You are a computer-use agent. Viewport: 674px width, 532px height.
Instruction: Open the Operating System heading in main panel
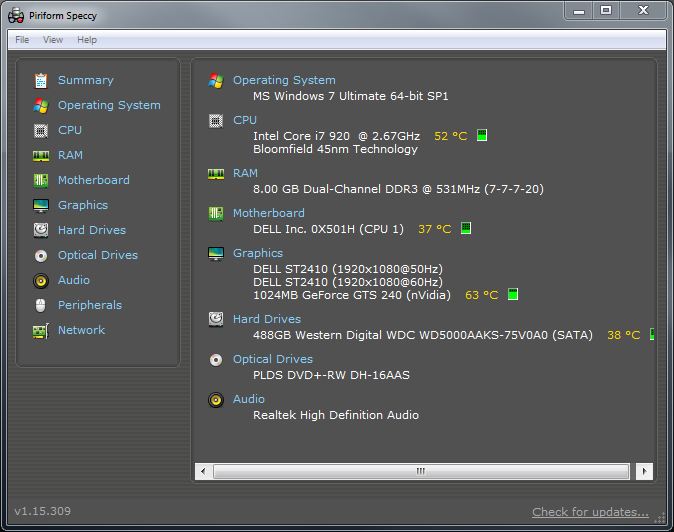pos(284,80)
